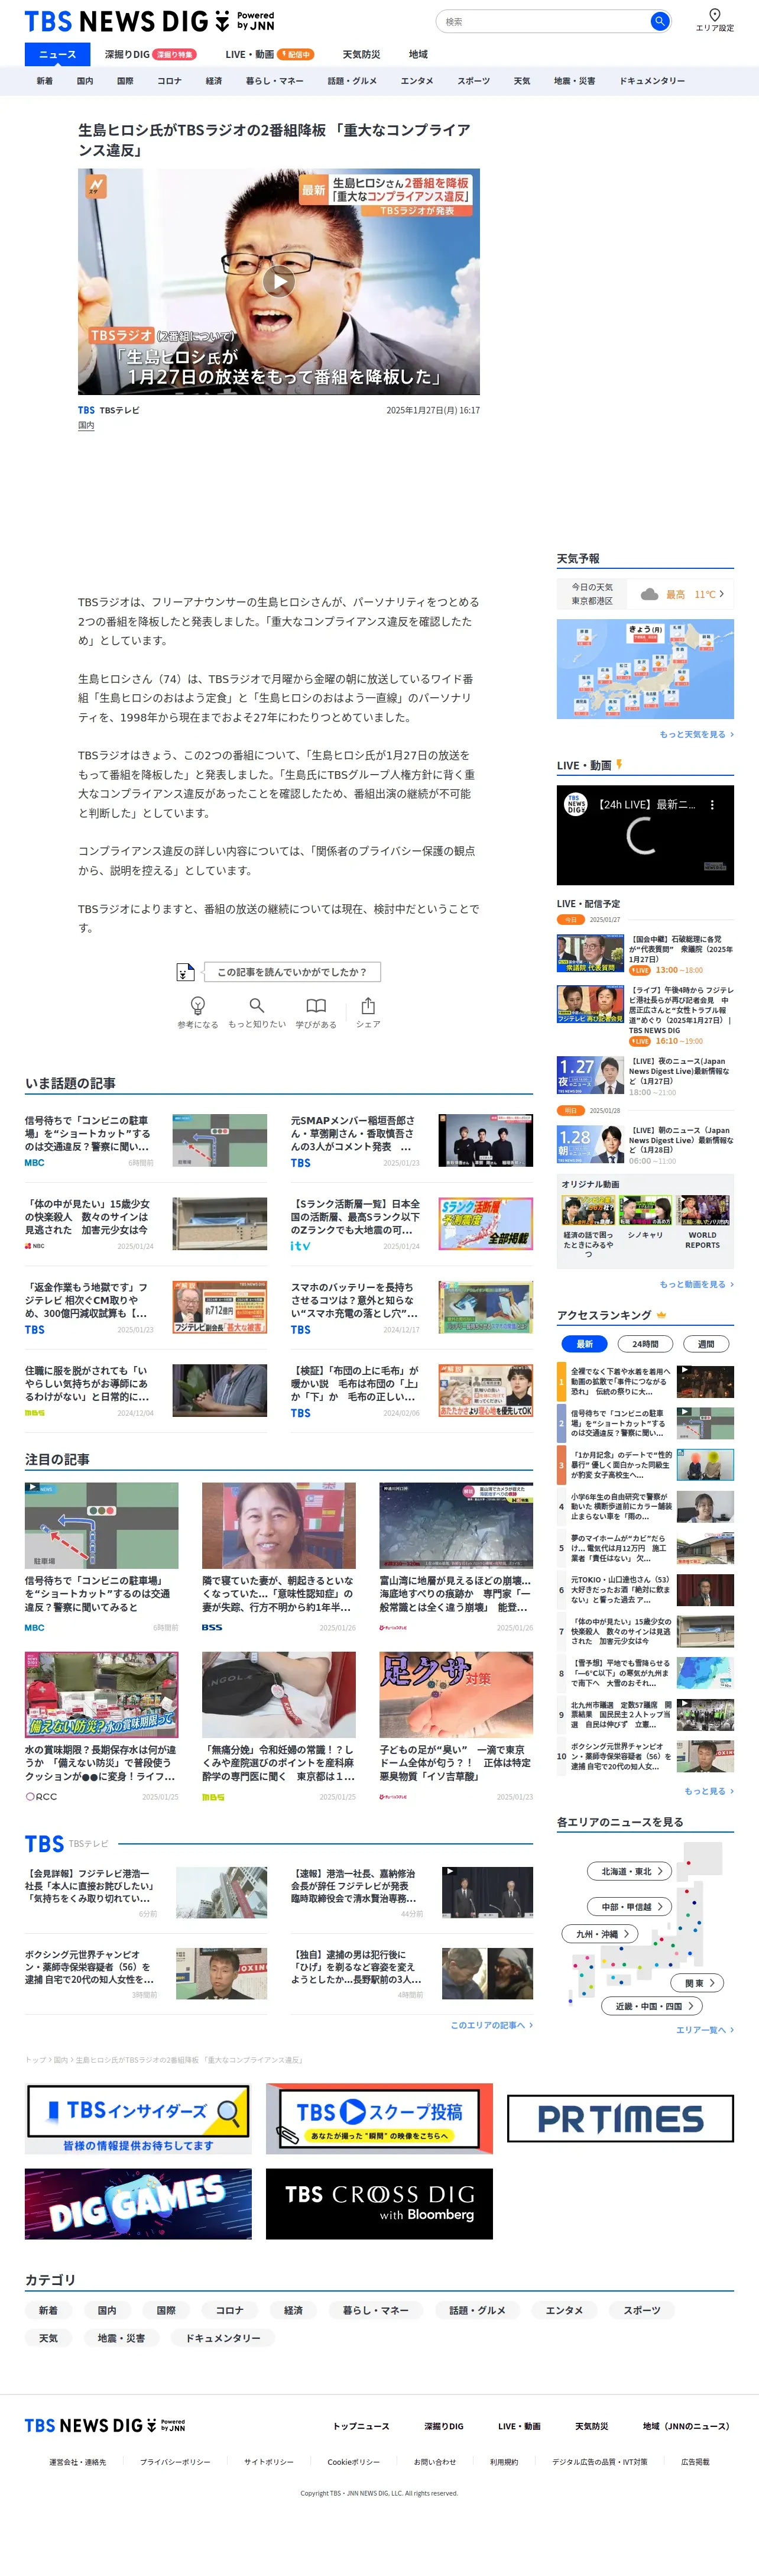The height and width of the screenshot is (2576, 759).
Task: Open the 地域 tab
Action: 418,54
